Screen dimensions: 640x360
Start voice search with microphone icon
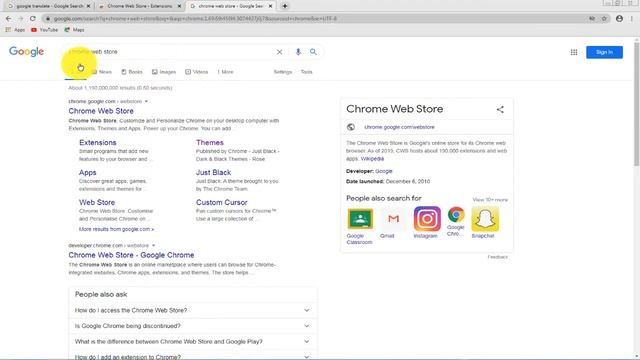[298, 52]
